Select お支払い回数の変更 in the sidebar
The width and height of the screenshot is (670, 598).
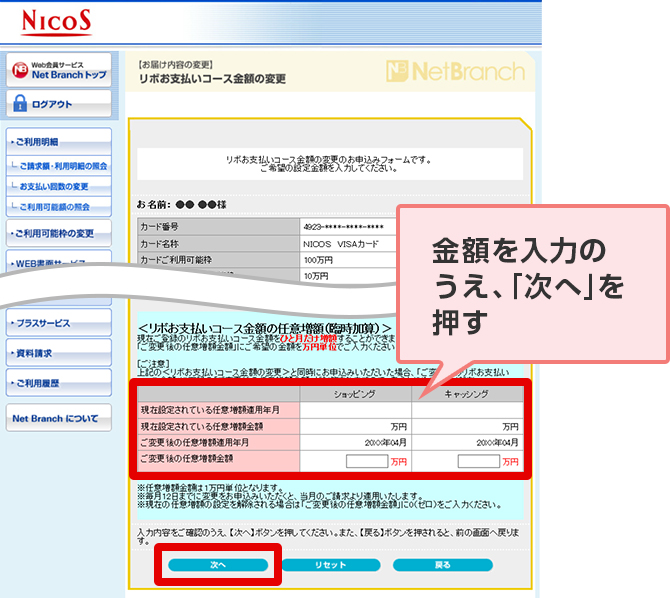54,186
